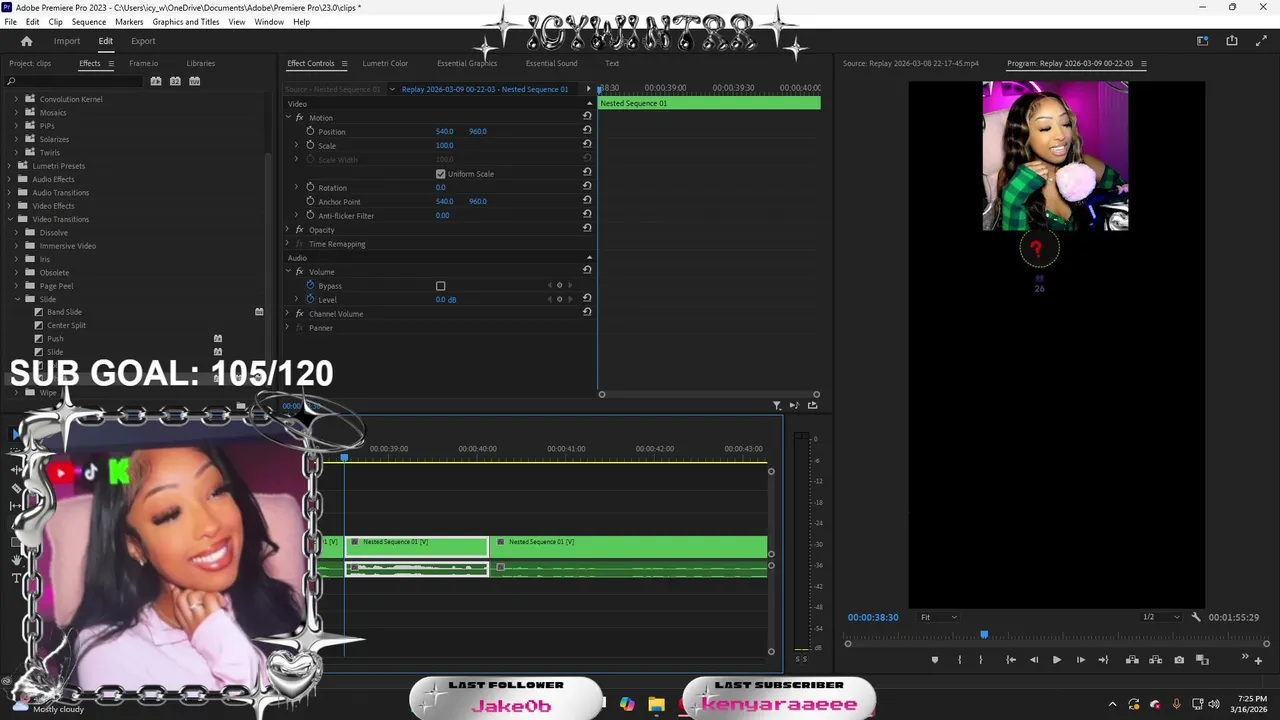Open the Program monitor wrench settings
Viewport: 1280px width, 720px height.
pyautogui.click(x=1196, y=617)
